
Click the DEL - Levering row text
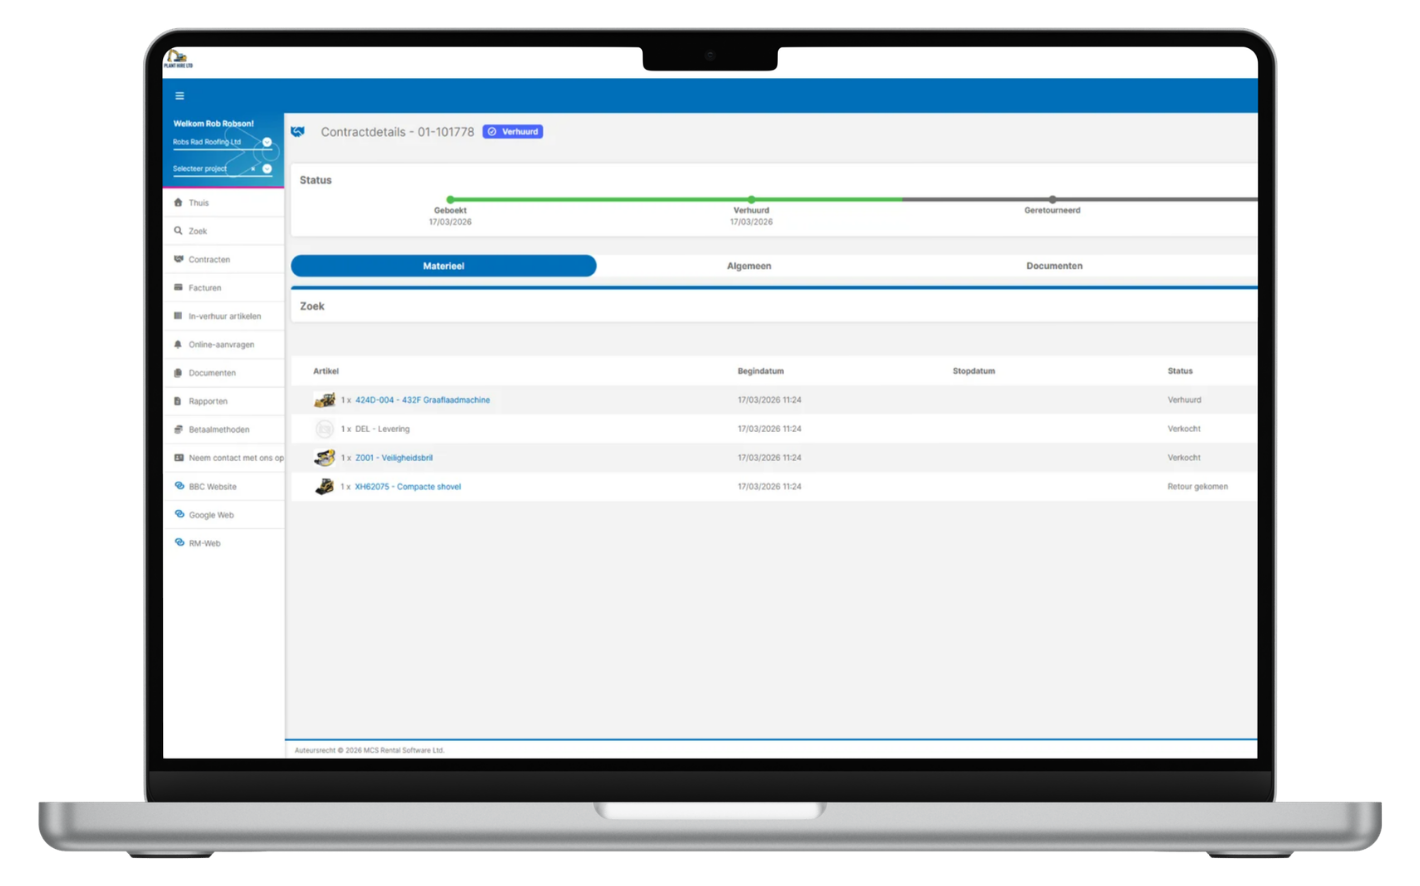coord(382,429)
